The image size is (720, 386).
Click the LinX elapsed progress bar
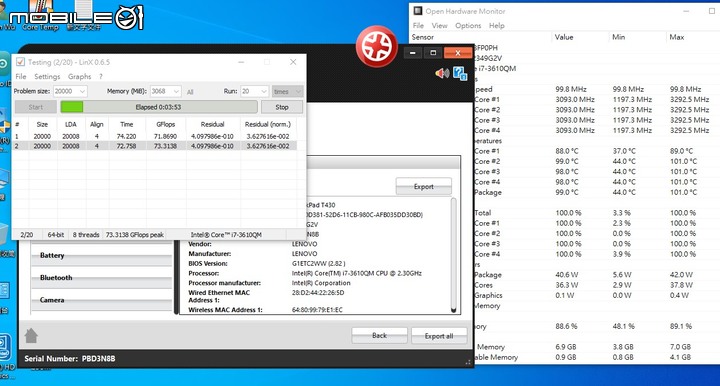(x=159, y=107)
